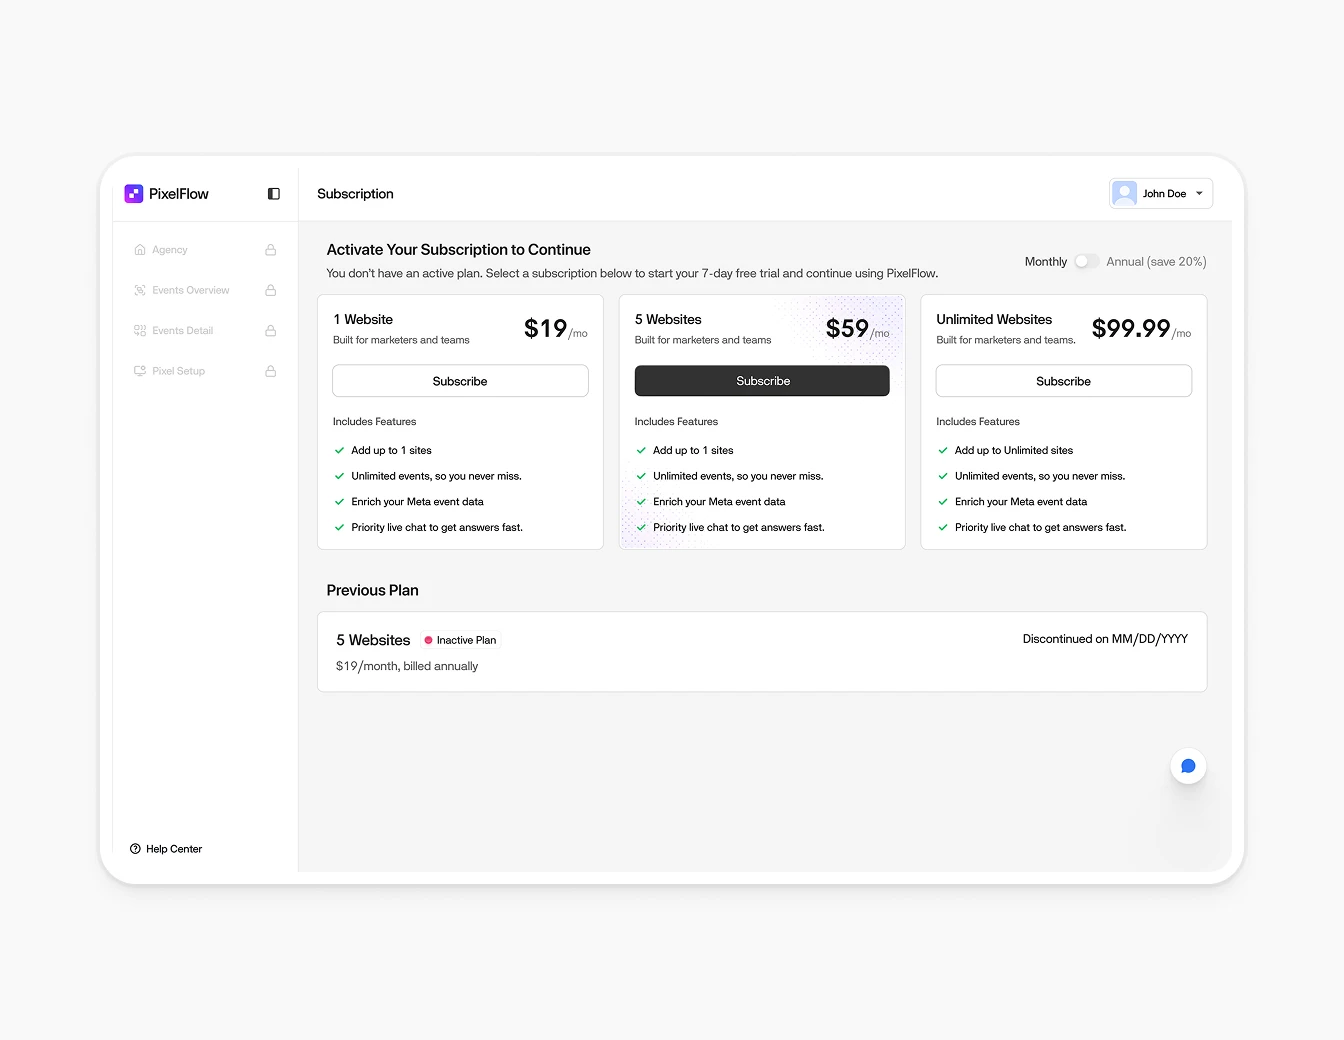
Task: Expand the user menu chevron
Action: [1198, 193]
